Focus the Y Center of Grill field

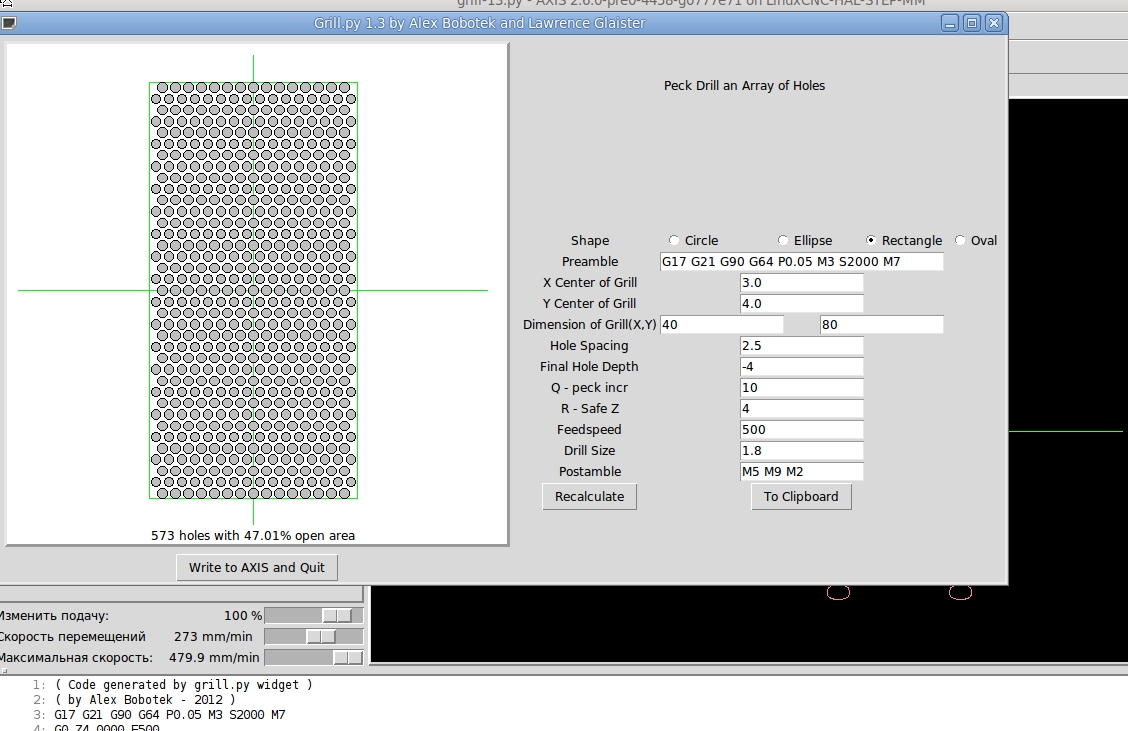coord(801,304)
